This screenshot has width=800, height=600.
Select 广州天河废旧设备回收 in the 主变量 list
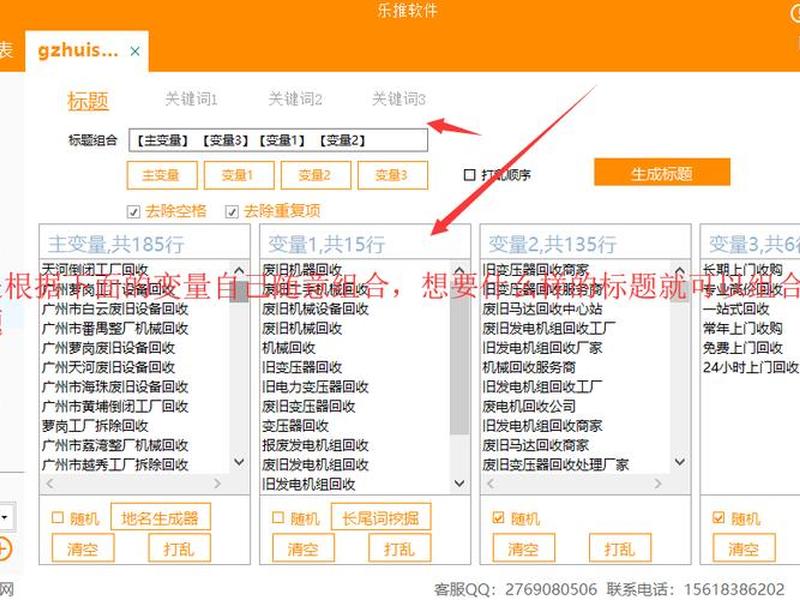[x=109, y=367]
